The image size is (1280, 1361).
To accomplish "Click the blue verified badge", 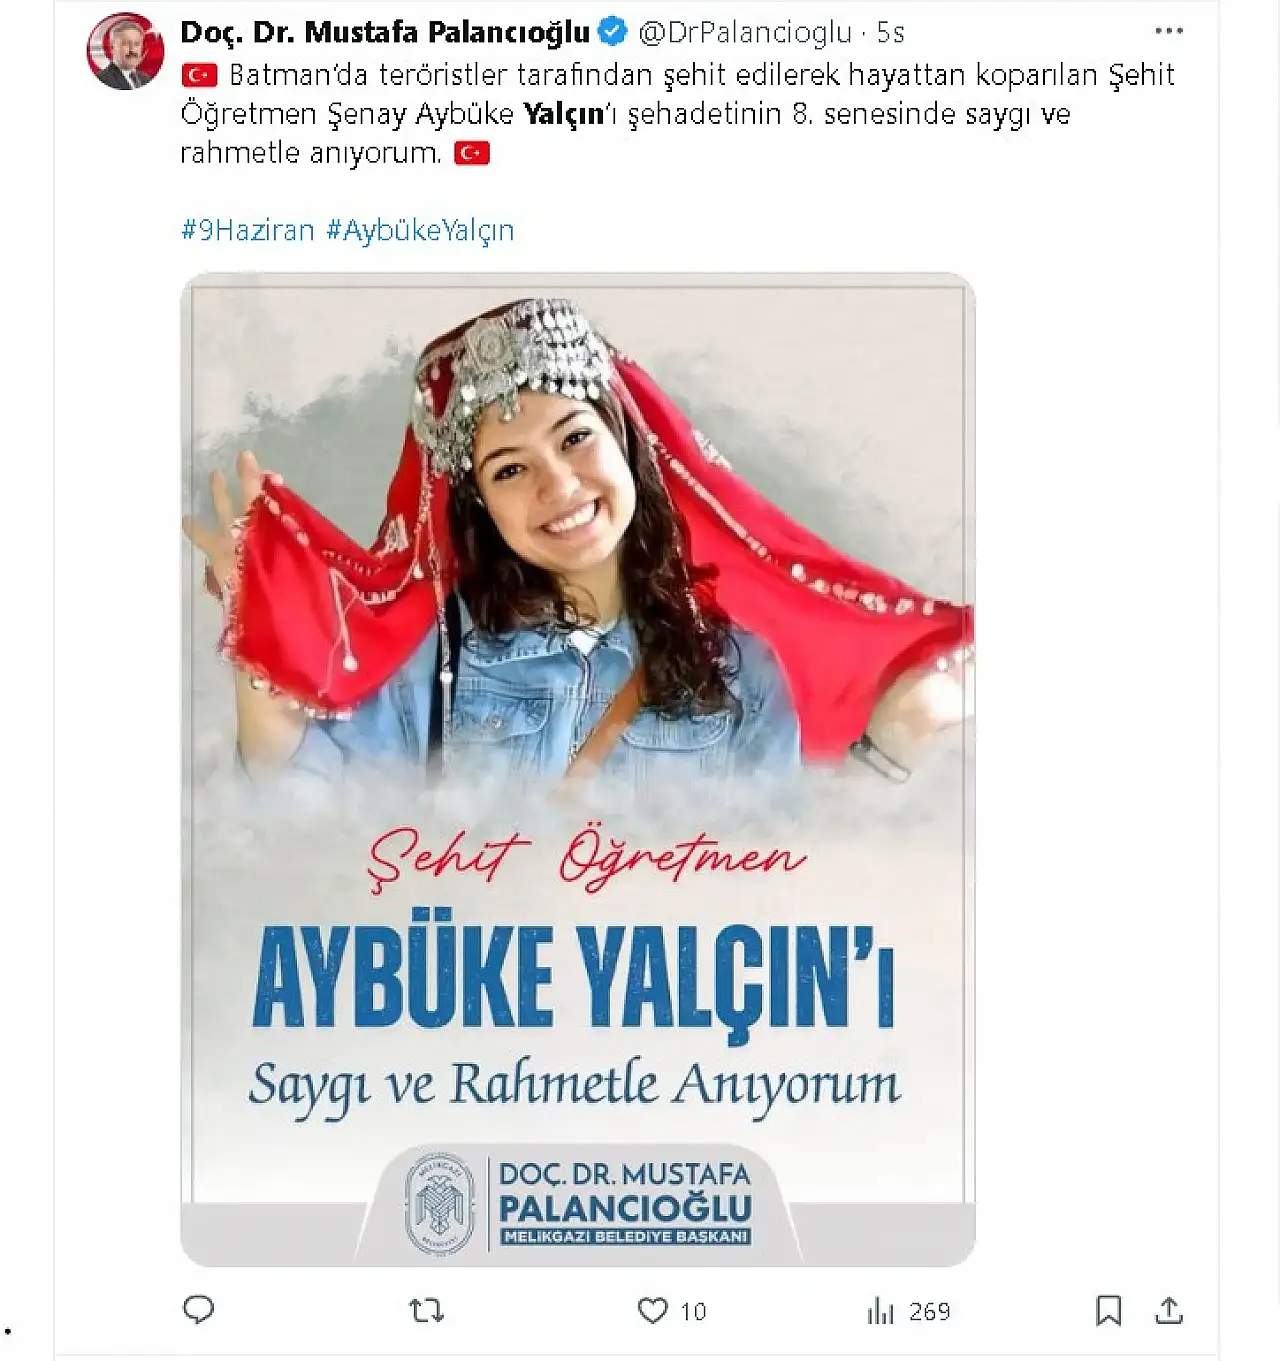I will click(612, 32).
